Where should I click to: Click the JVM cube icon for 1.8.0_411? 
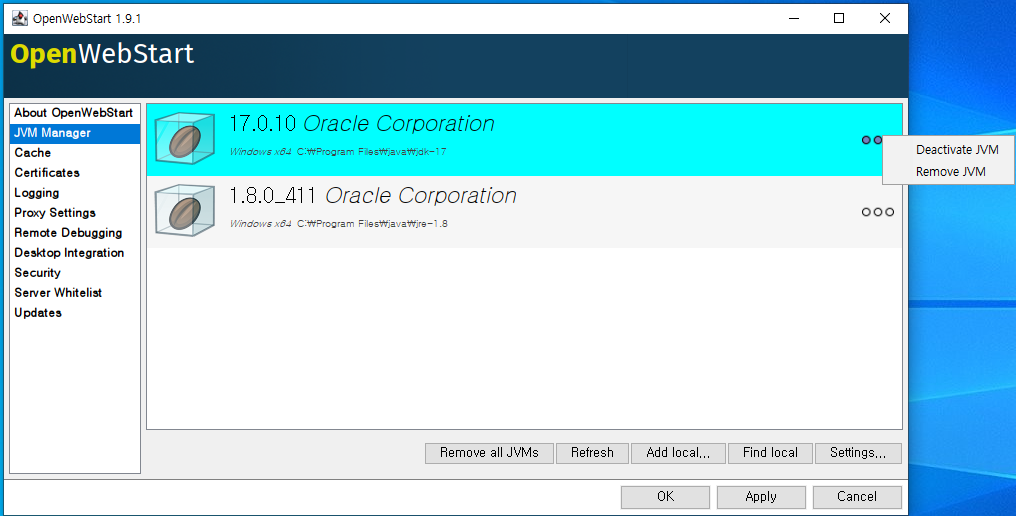point(185,210)
